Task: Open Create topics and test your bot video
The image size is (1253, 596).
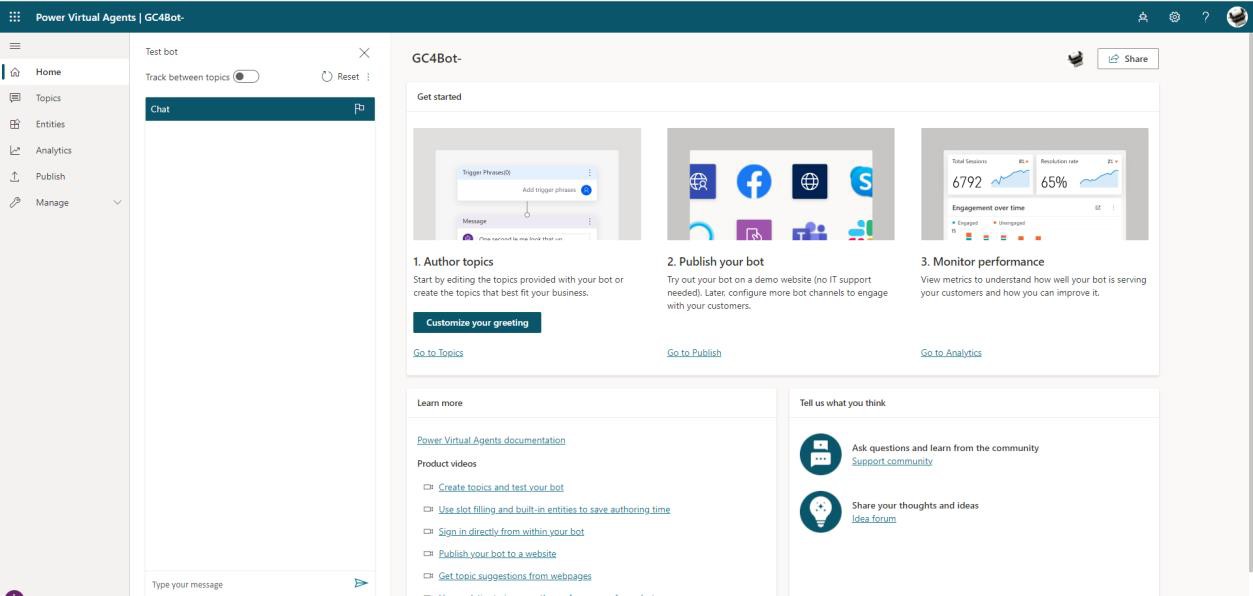Action: [x=501, y=487]
